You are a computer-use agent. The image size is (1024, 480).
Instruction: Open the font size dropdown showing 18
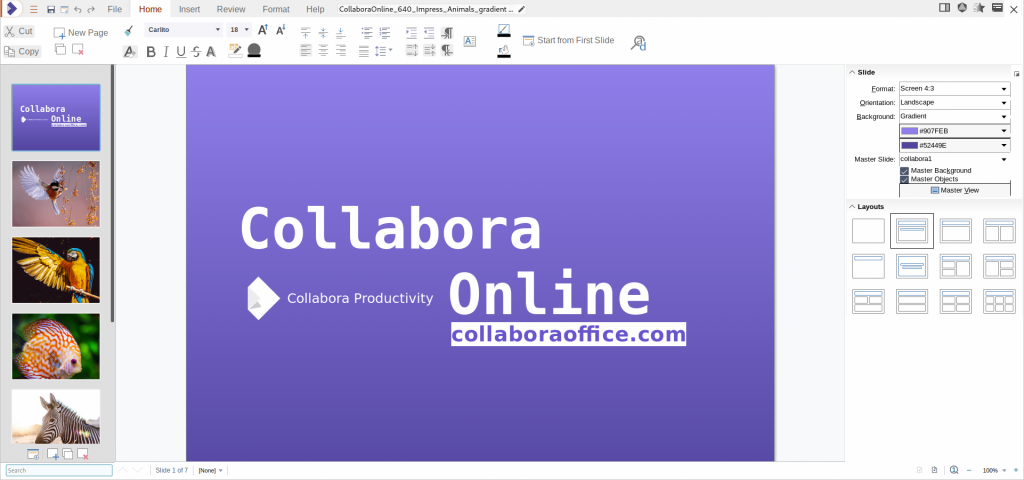pyautogui.click(x=239, y=30)
